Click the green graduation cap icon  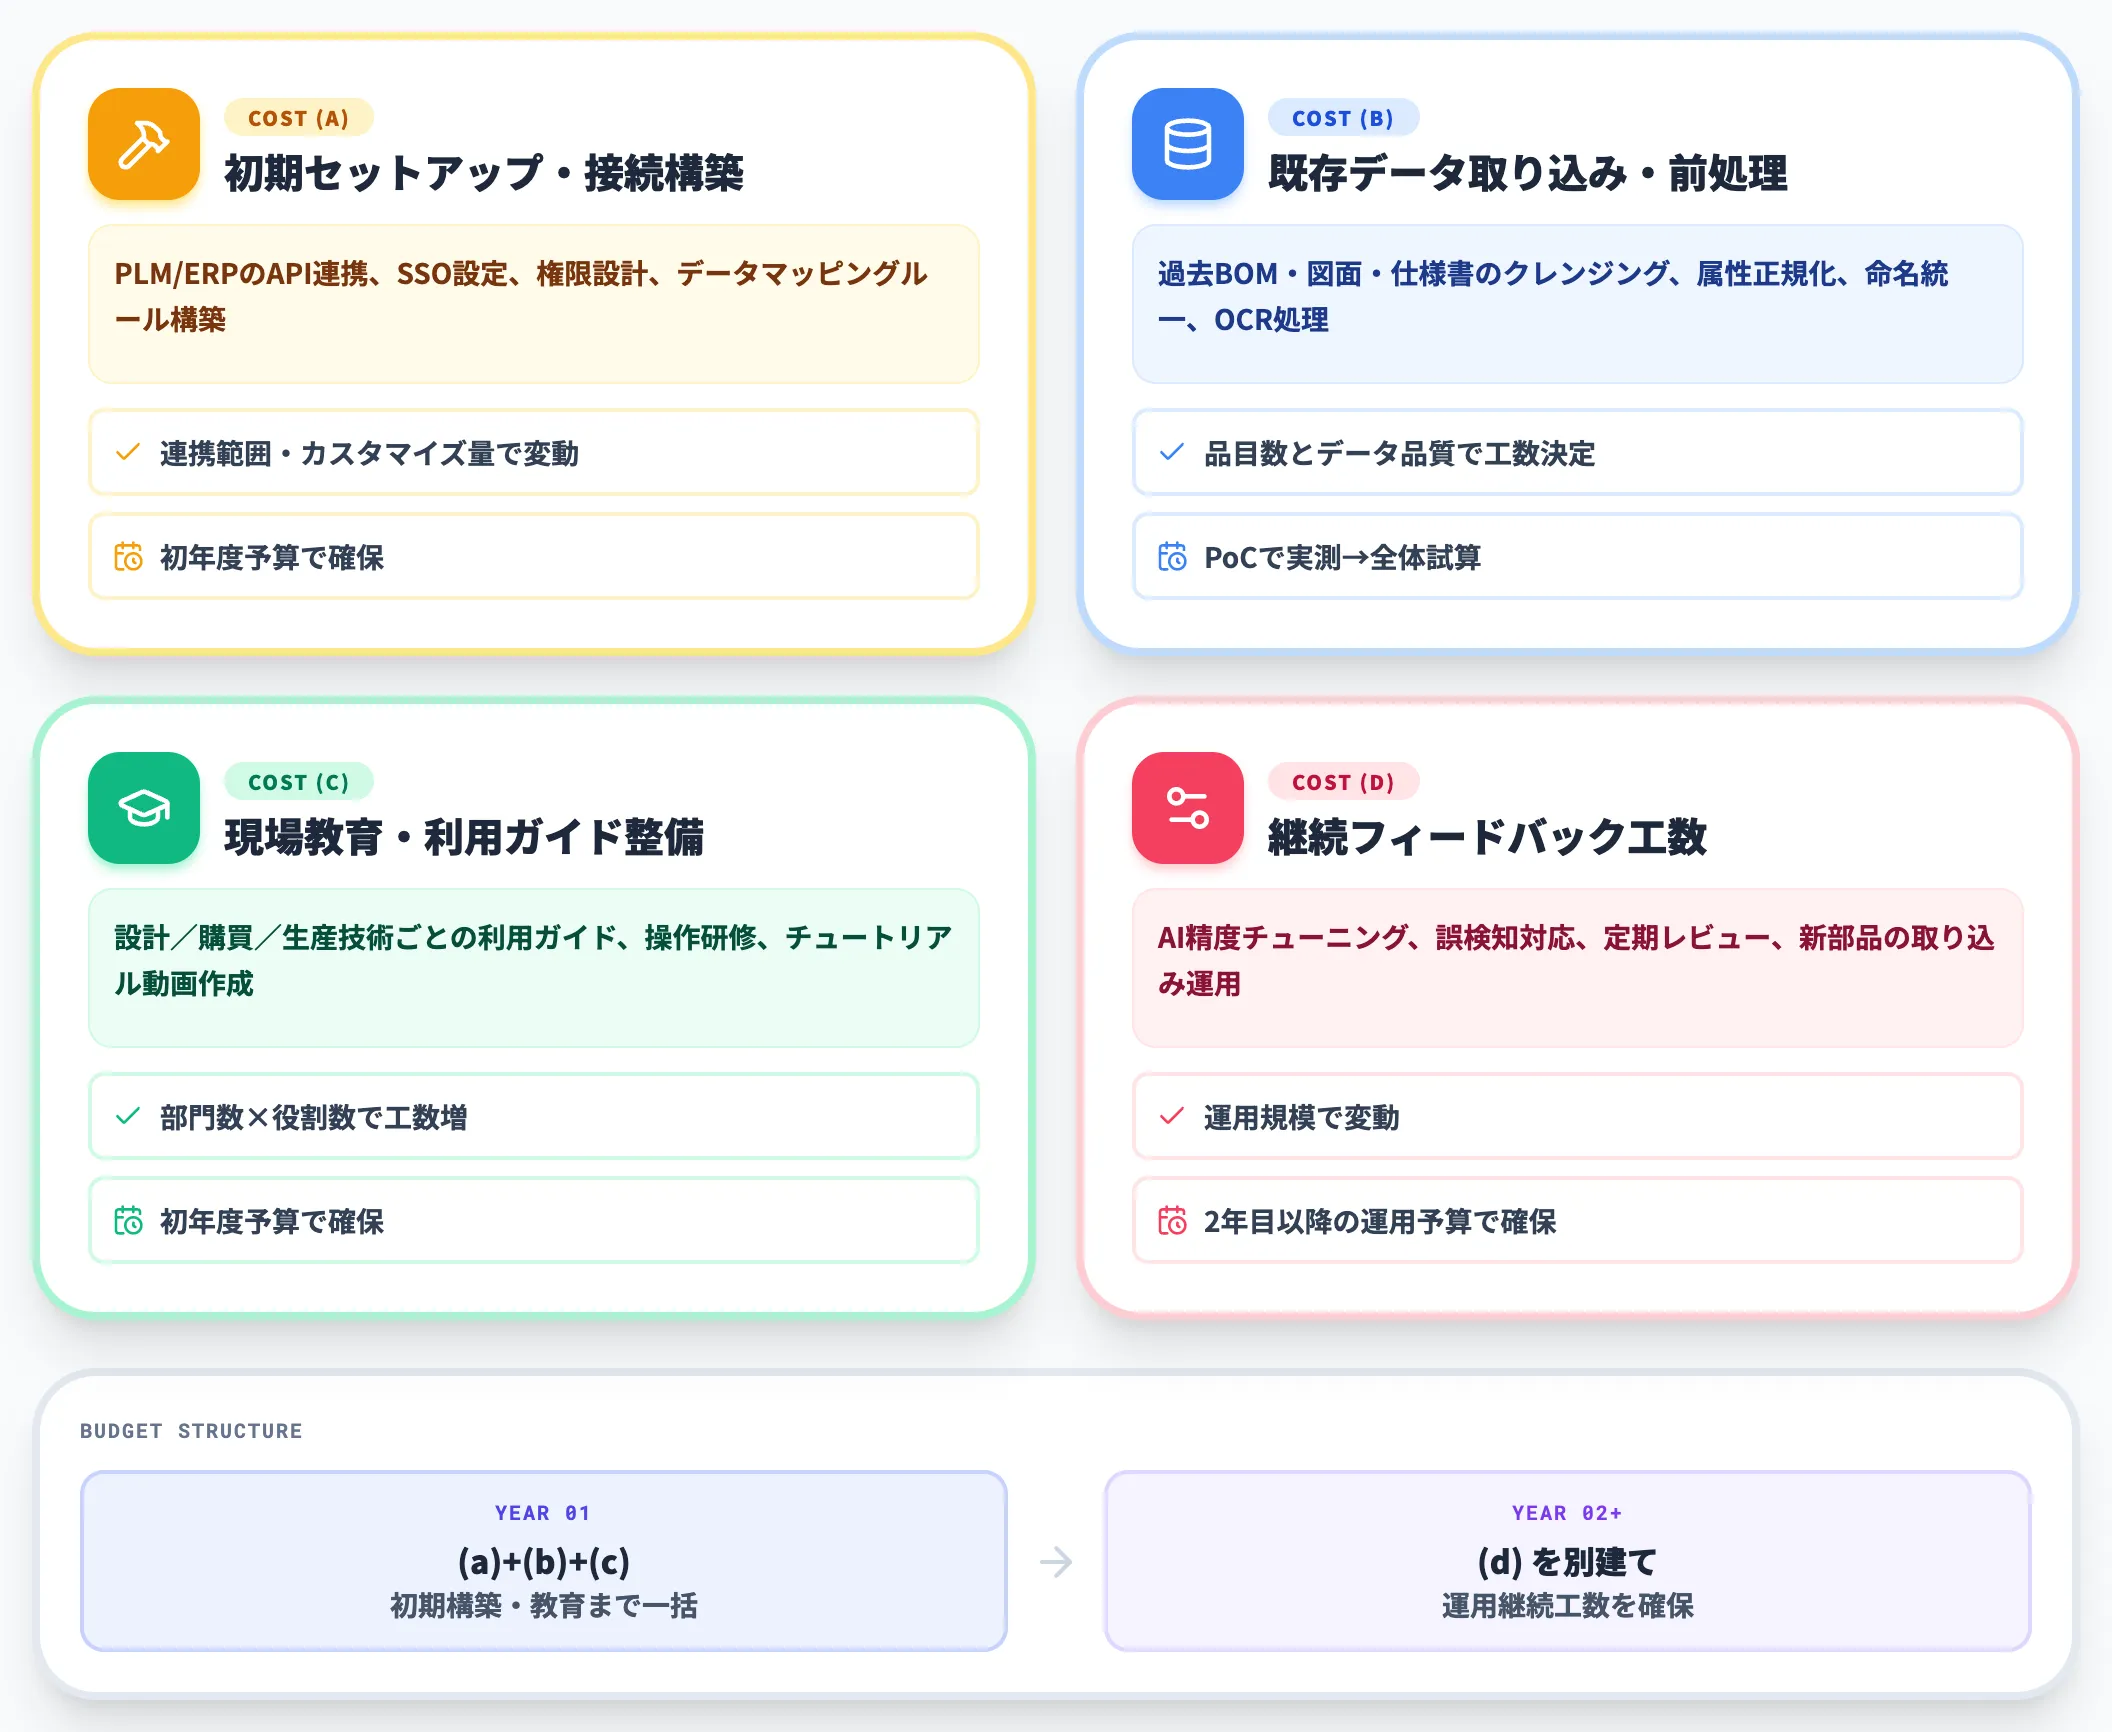click(x=144, y=808)
